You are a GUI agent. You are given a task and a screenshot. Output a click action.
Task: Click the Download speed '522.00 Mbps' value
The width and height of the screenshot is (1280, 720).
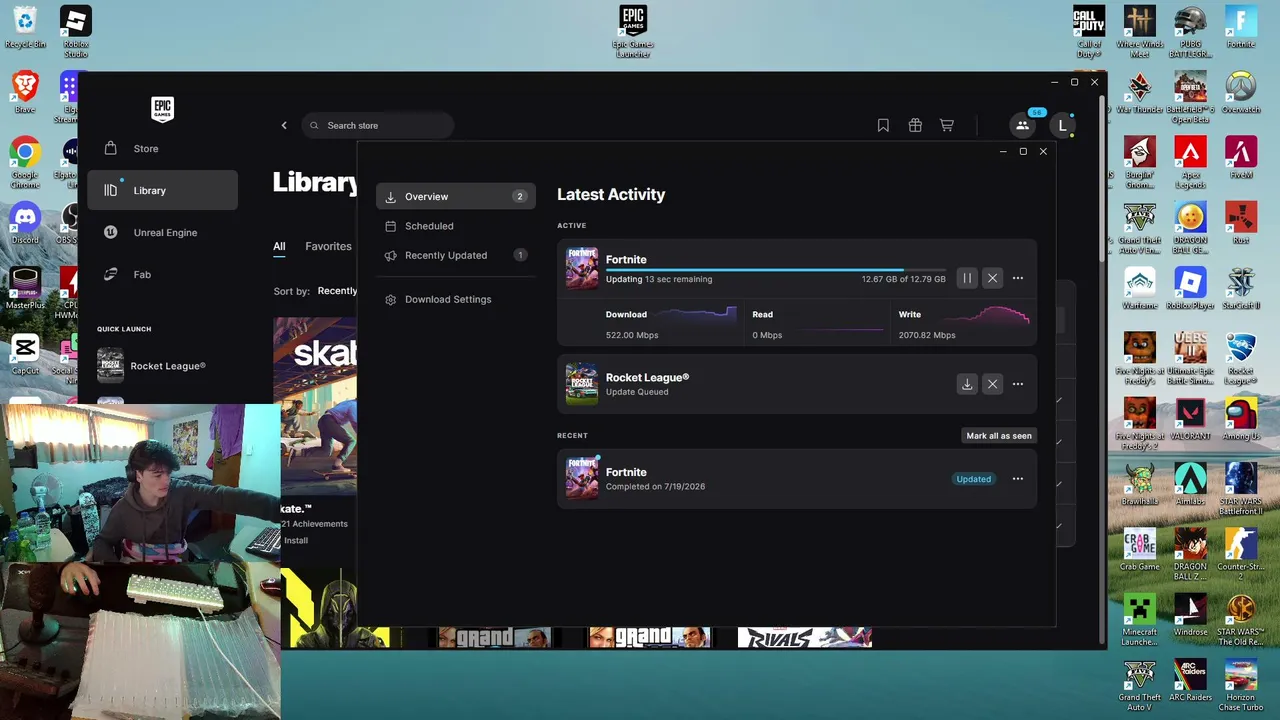tap(632, 335)
